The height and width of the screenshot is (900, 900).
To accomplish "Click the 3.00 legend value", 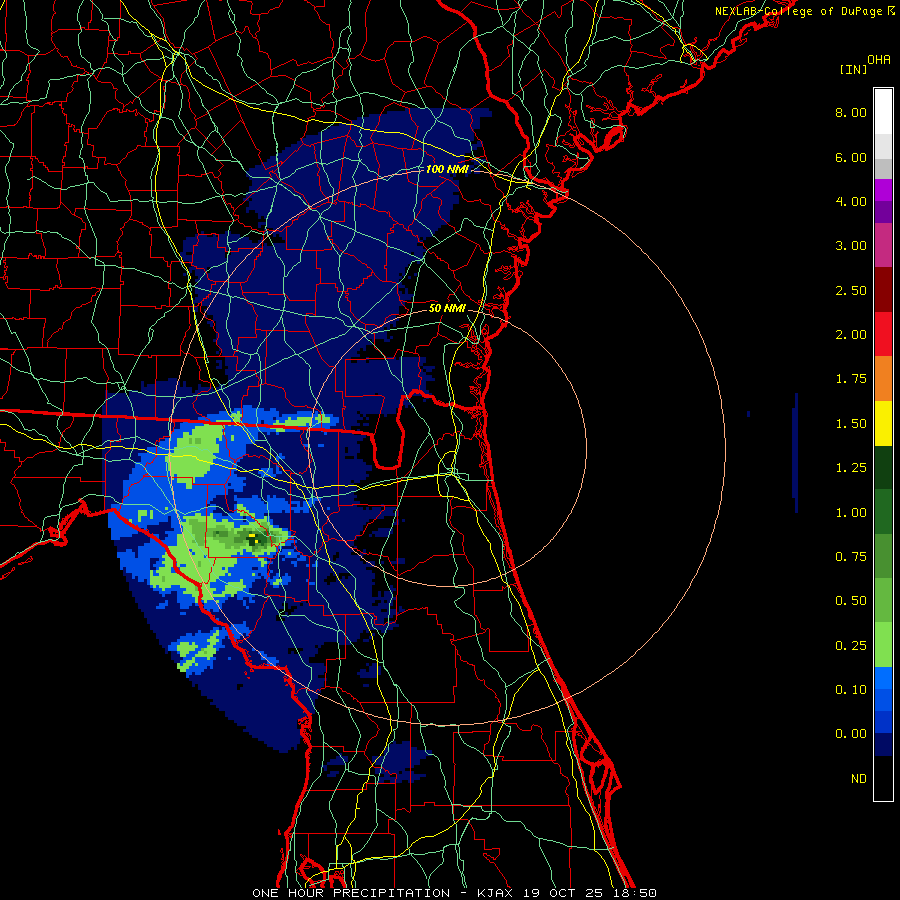I will (851, 246).
